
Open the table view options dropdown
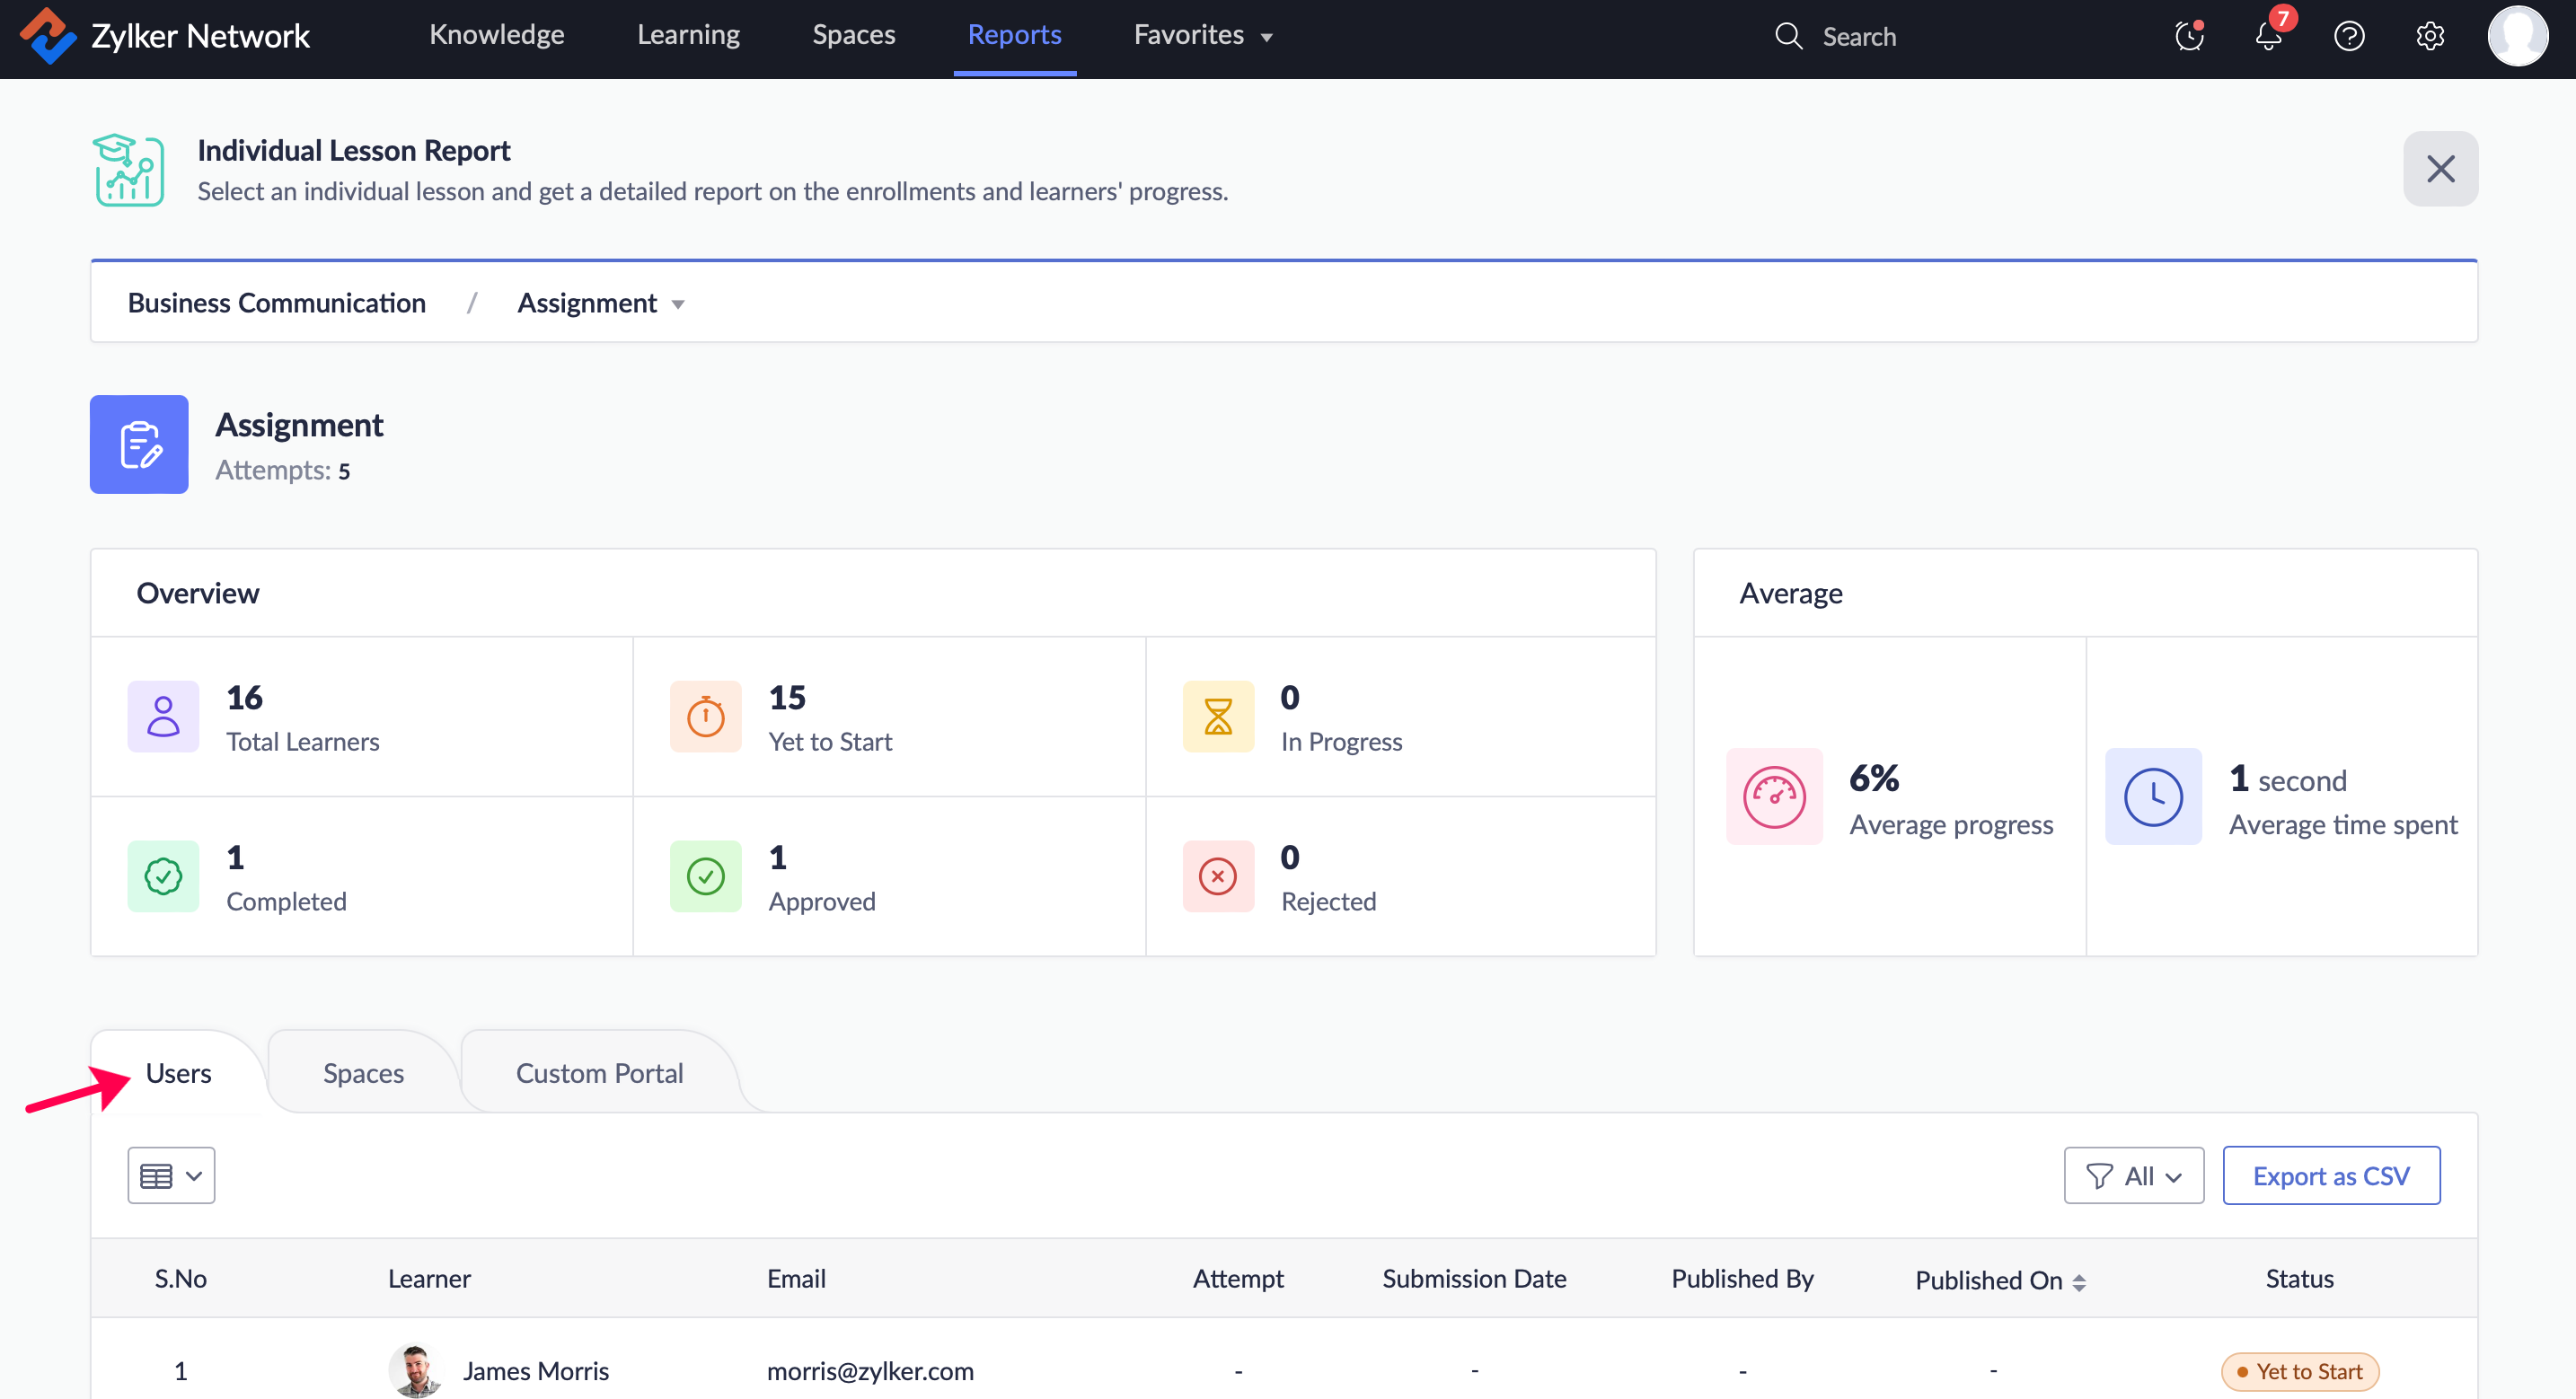[x=171, y=1175]
